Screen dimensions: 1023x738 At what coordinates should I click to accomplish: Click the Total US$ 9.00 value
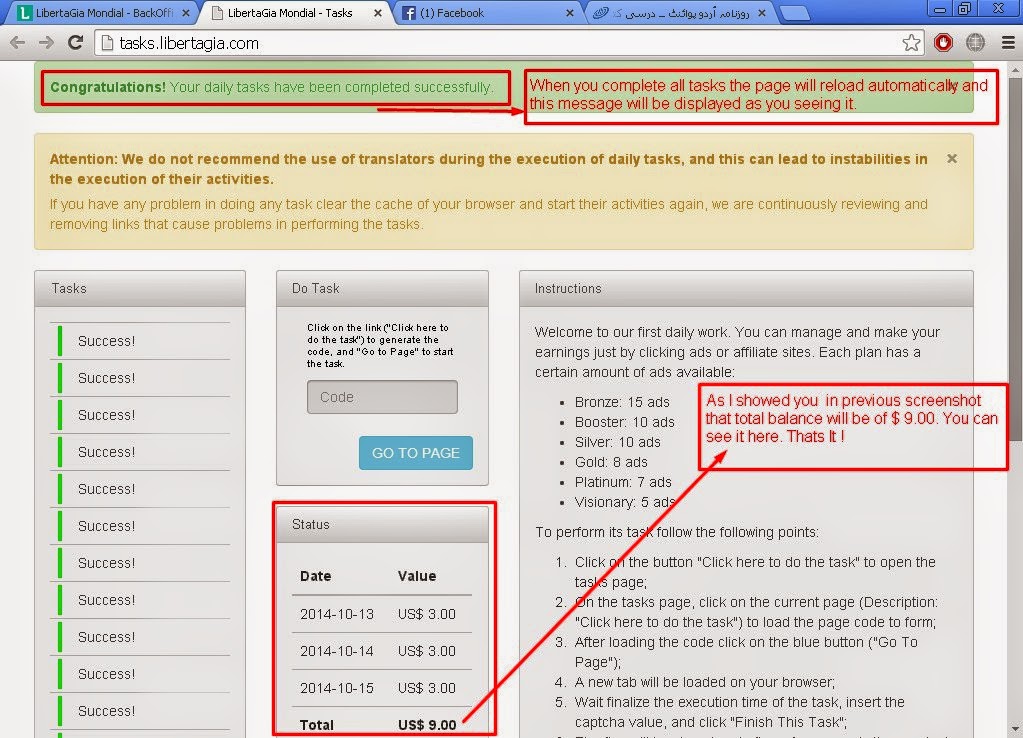coord(427,725)
